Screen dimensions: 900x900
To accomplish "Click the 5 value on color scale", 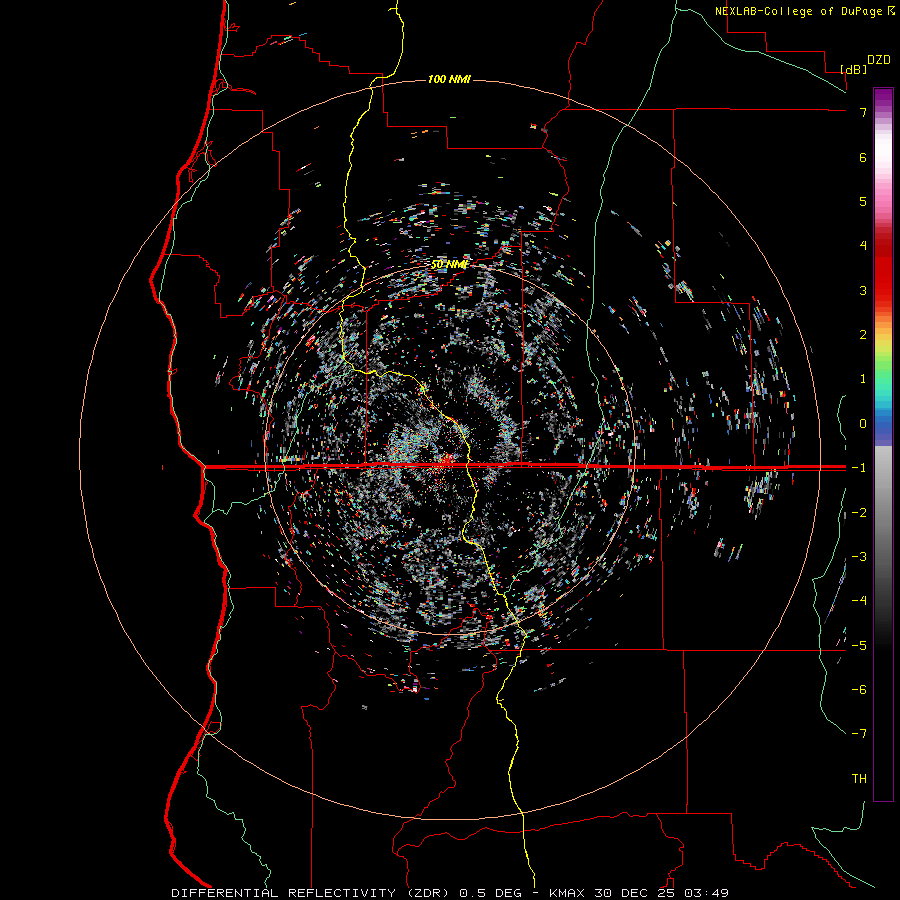I will 863,201.
